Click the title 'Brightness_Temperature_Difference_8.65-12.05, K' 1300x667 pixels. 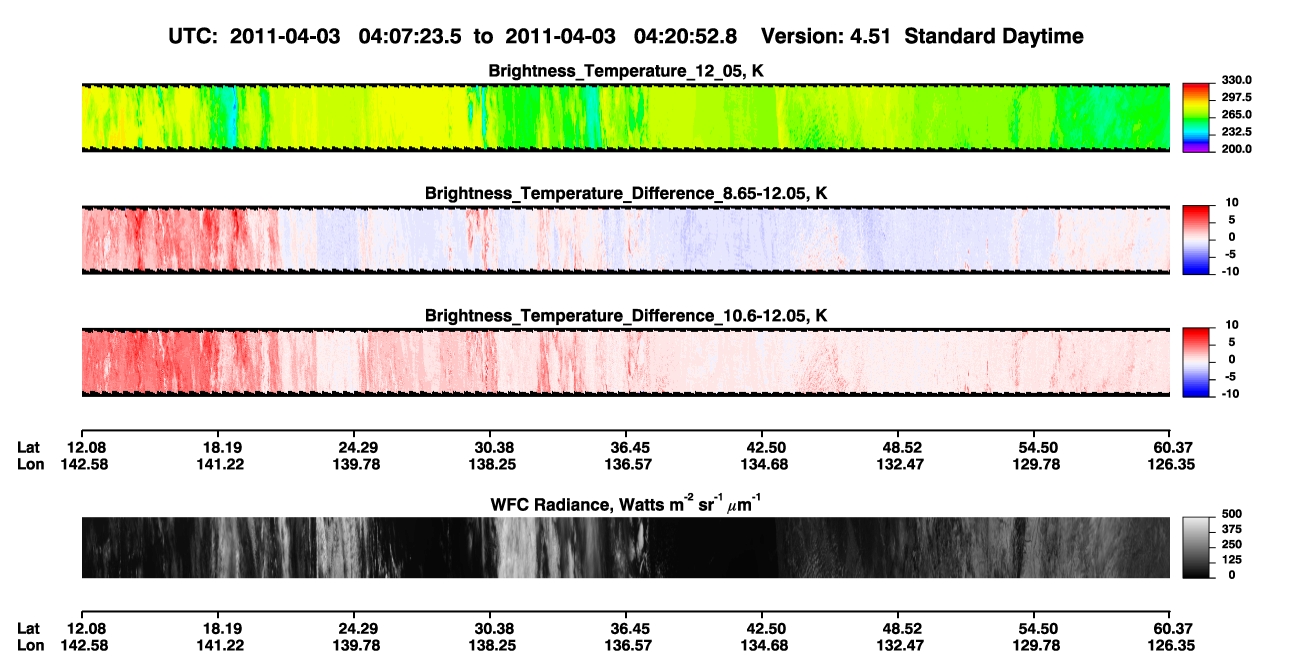pos(626,193)
